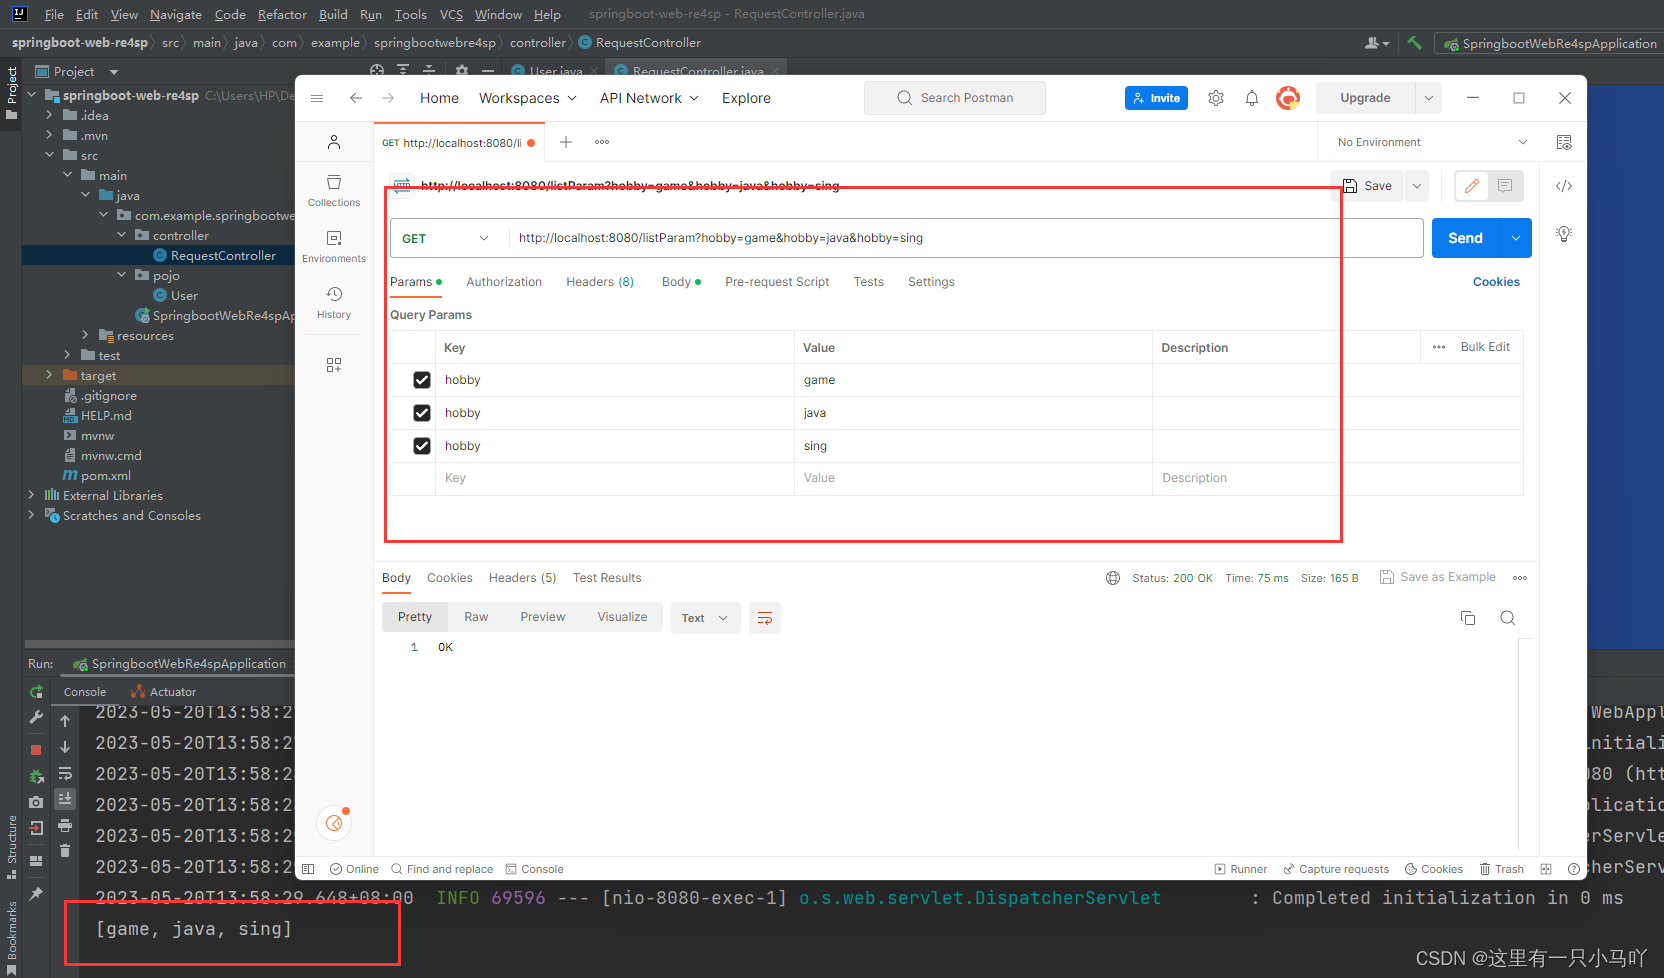The width and height of the screenshot is (1664, 978).
Task: Open the network globe icon in response
Action: 1113,578
